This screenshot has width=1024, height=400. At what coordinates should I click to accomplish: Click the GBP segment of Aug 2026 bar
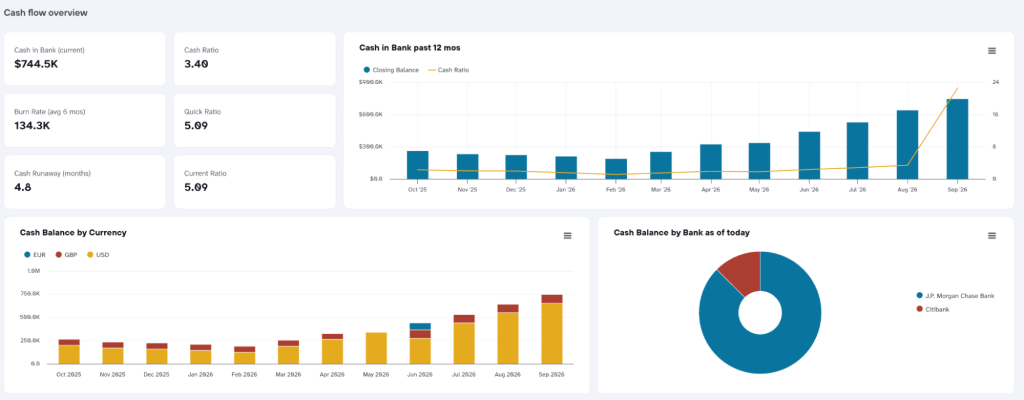tap(507, 308)
